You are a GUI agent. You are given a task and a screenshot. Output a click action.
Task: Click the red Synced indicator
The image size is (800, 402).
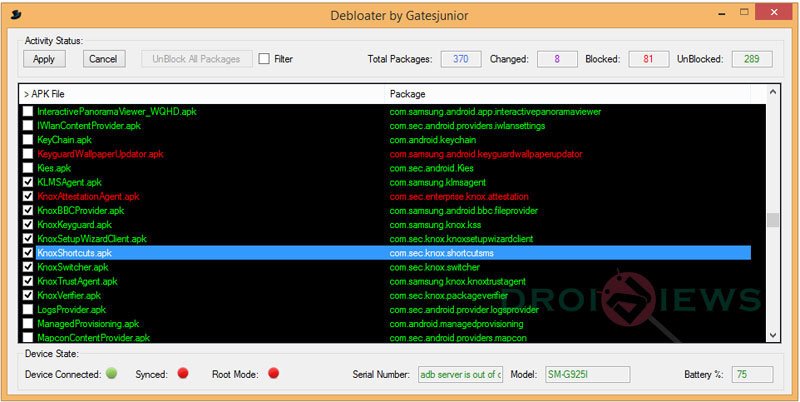183,373
